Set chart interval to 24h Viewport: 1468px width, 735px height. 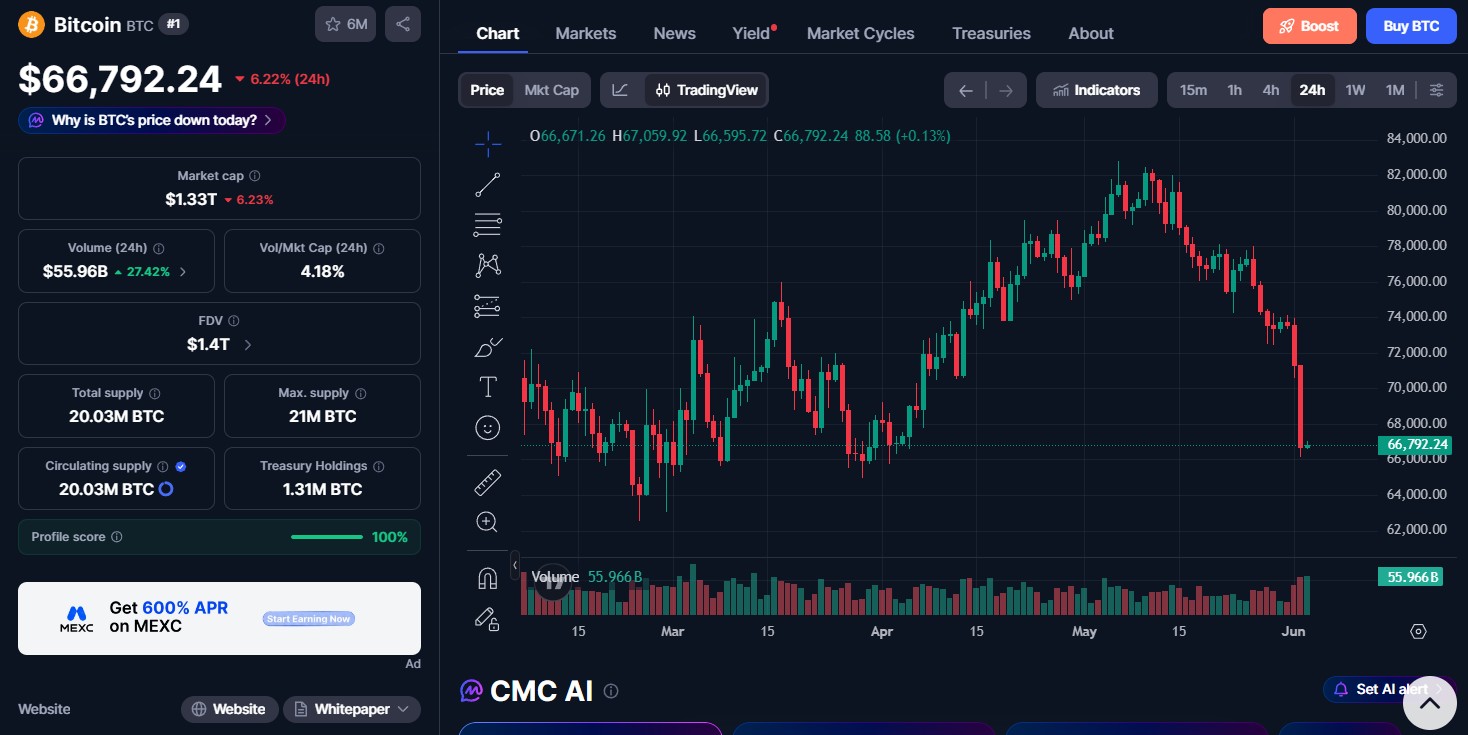pos(1312,90)
